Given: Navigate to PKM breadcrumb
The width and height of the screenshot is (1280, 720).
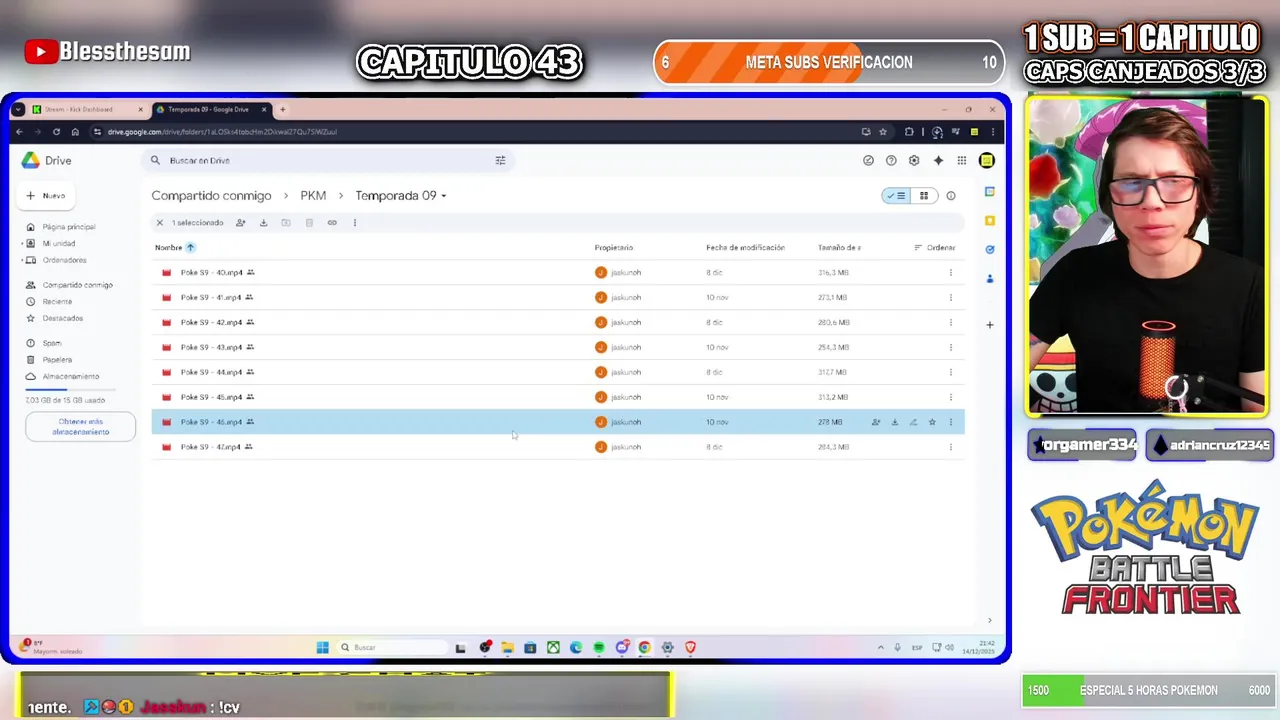Looking at the screenshot, I should coord(313,196).
